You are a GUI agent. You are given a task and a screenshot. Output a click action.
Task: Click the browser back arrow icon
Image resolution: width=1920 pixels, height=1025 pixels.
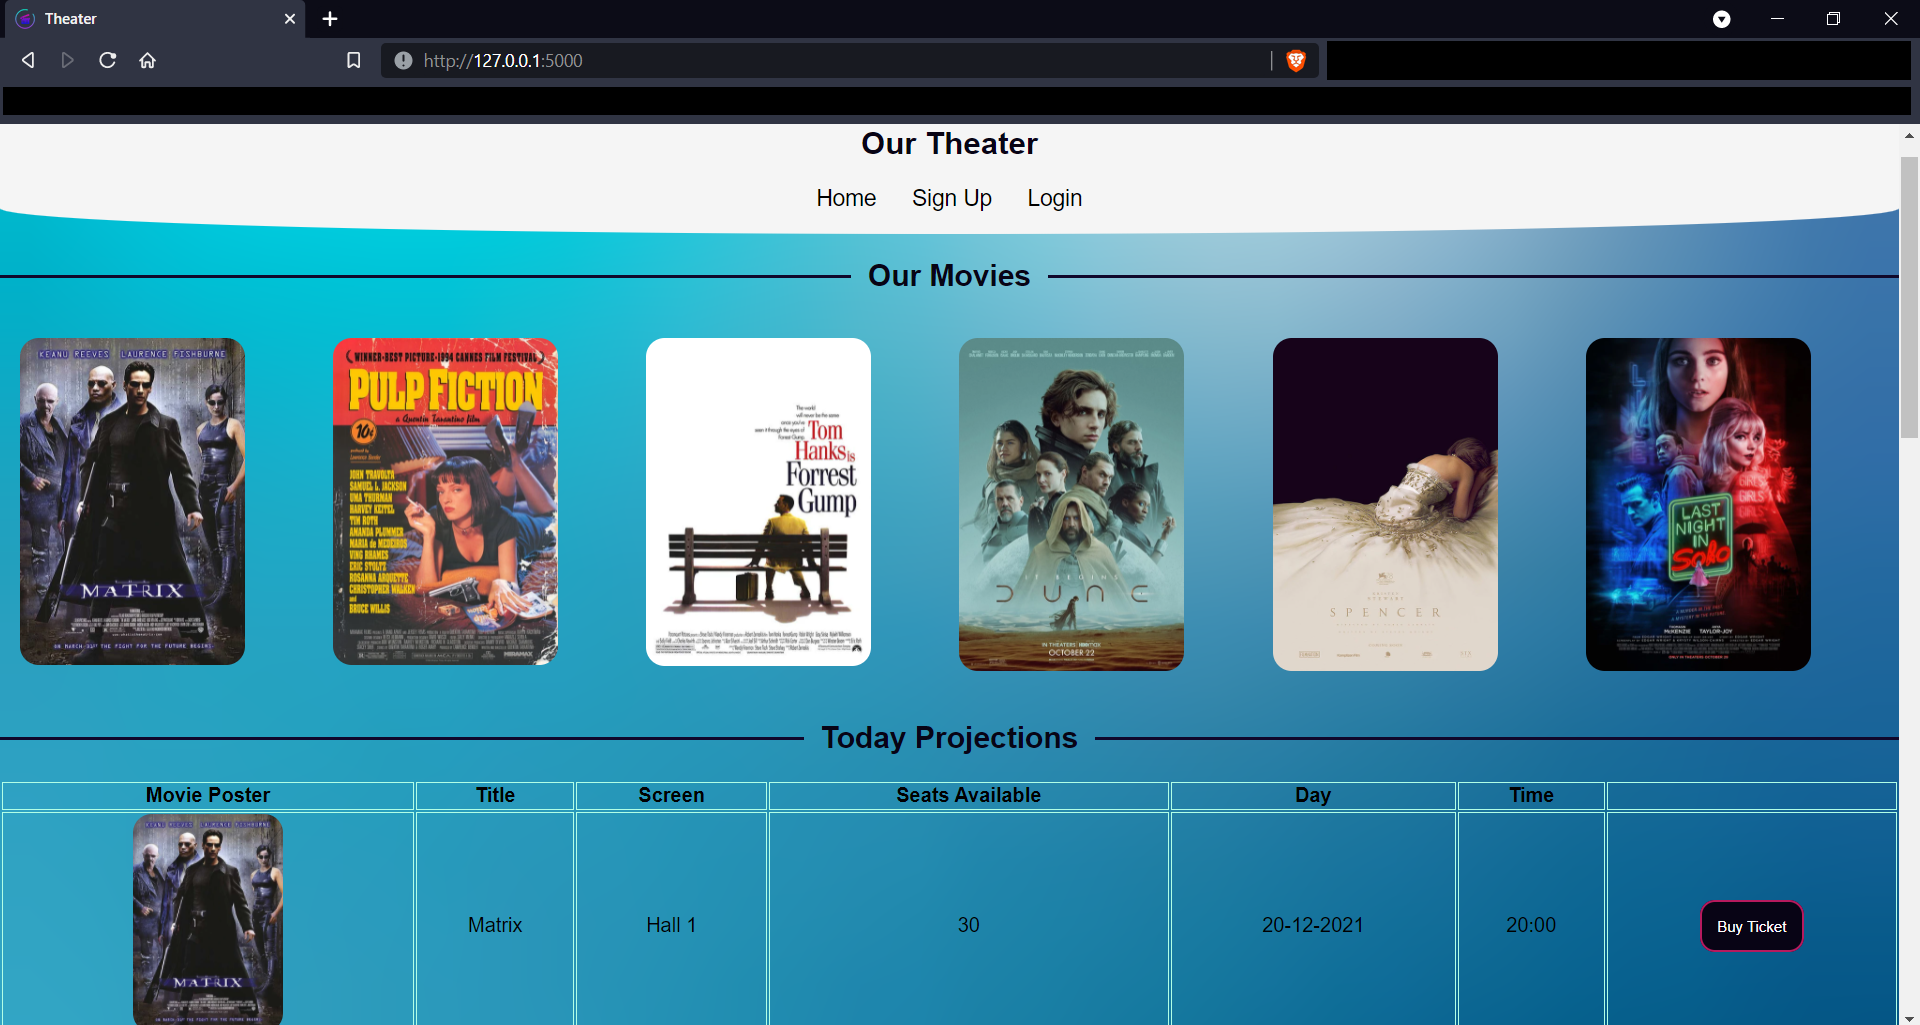[28, 60]
